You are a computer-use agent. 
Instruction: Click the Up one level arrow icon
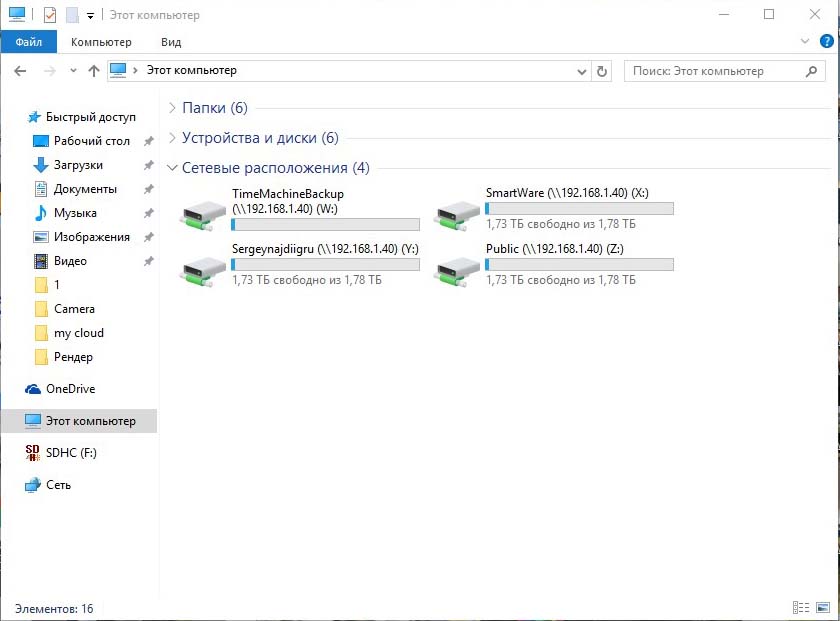point(94,71)
